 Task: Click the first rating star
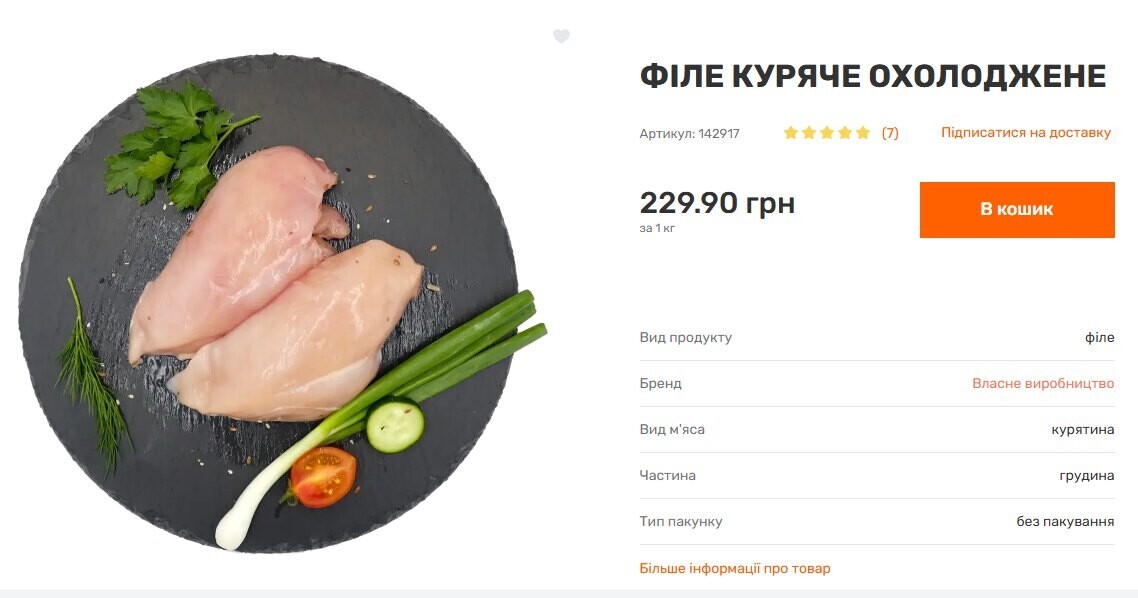[790, 133]
